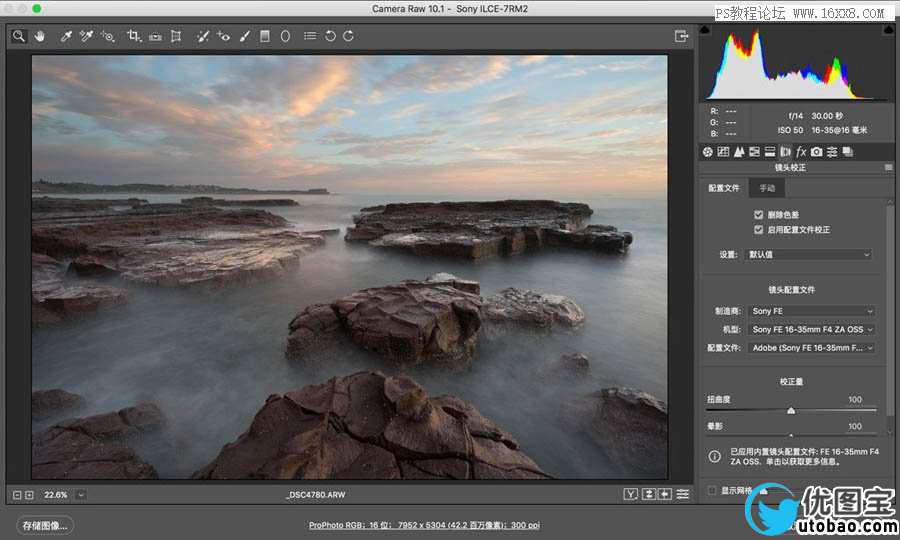The width and height of the screenshot is (900, 540).
Task: Click the 存储图像 button
Action: click(44, 525)
